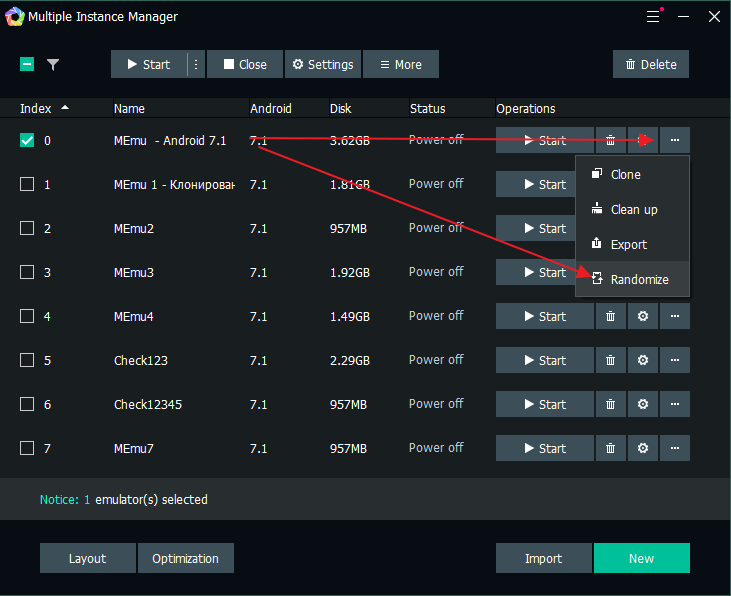This screenshot has width=731, height=596.
Task: Delete the MEmu4 instance via trash icon
Action: pyautogui.click(x=610, y=316)
